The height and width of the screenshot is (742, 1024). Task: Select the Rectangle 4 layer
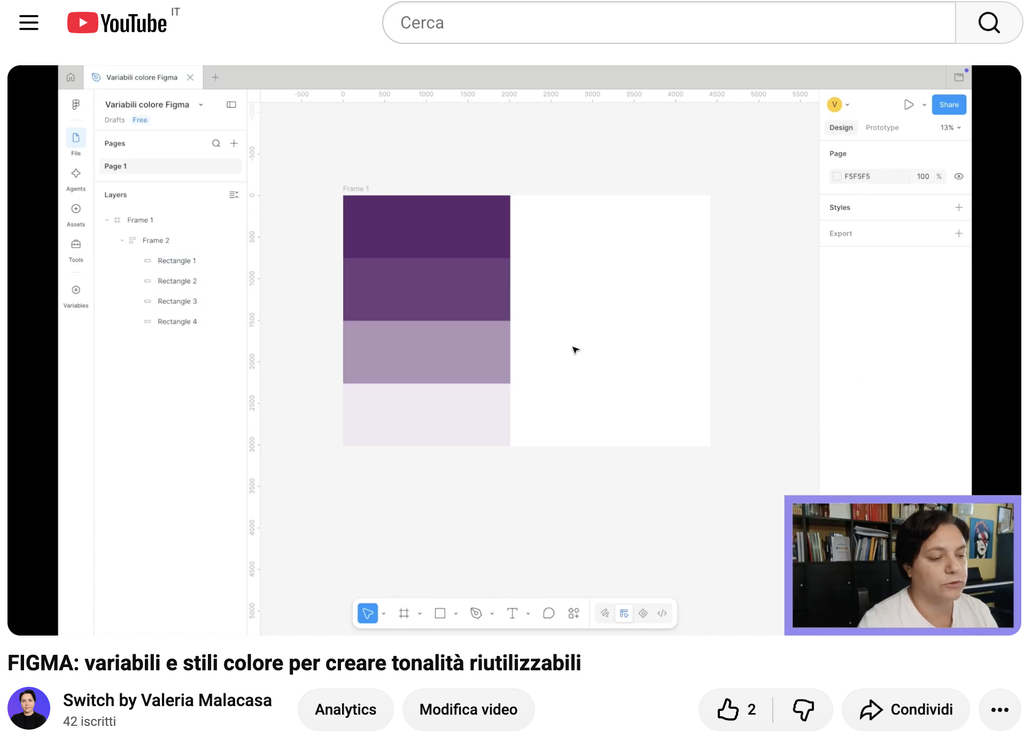coord(176,321)
